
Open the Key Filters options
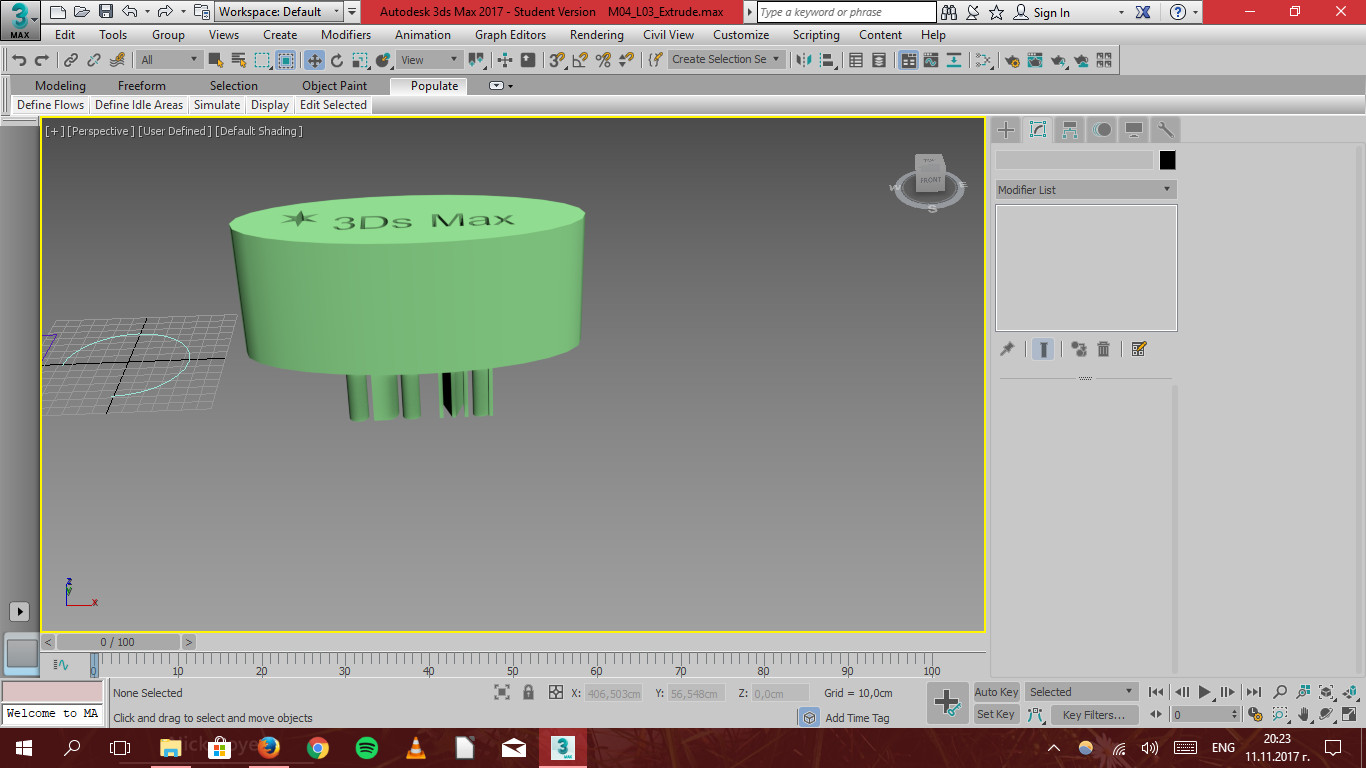(x=1097, y=713)
